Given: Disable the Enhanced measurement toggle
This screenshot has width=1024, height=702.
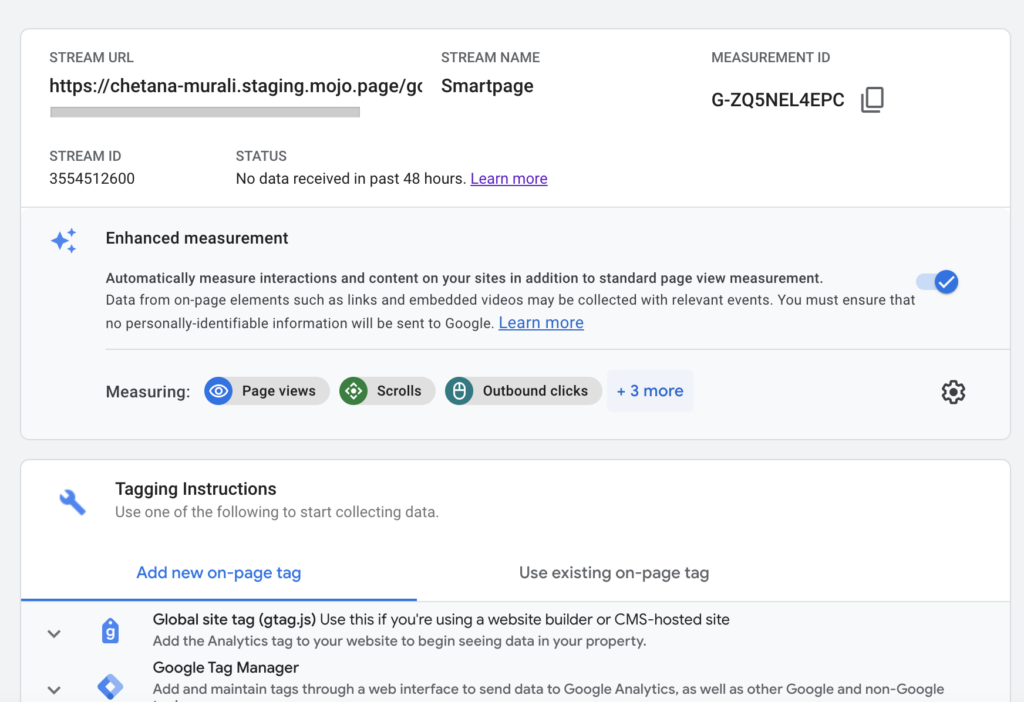Looking at the screenshot, I should [937, 282].
